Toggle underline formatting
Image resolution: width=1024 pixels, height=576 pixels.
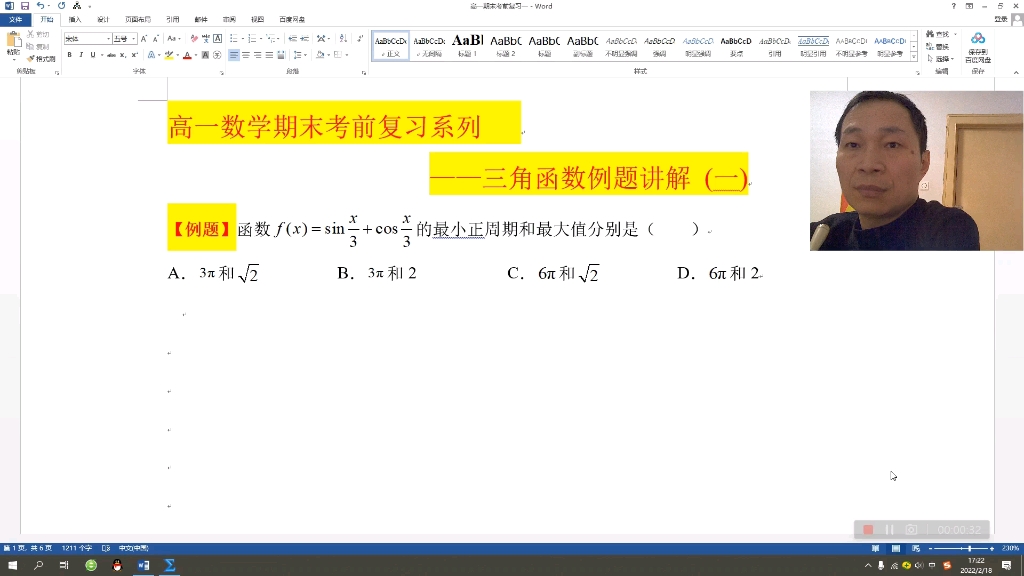(92, 55)
